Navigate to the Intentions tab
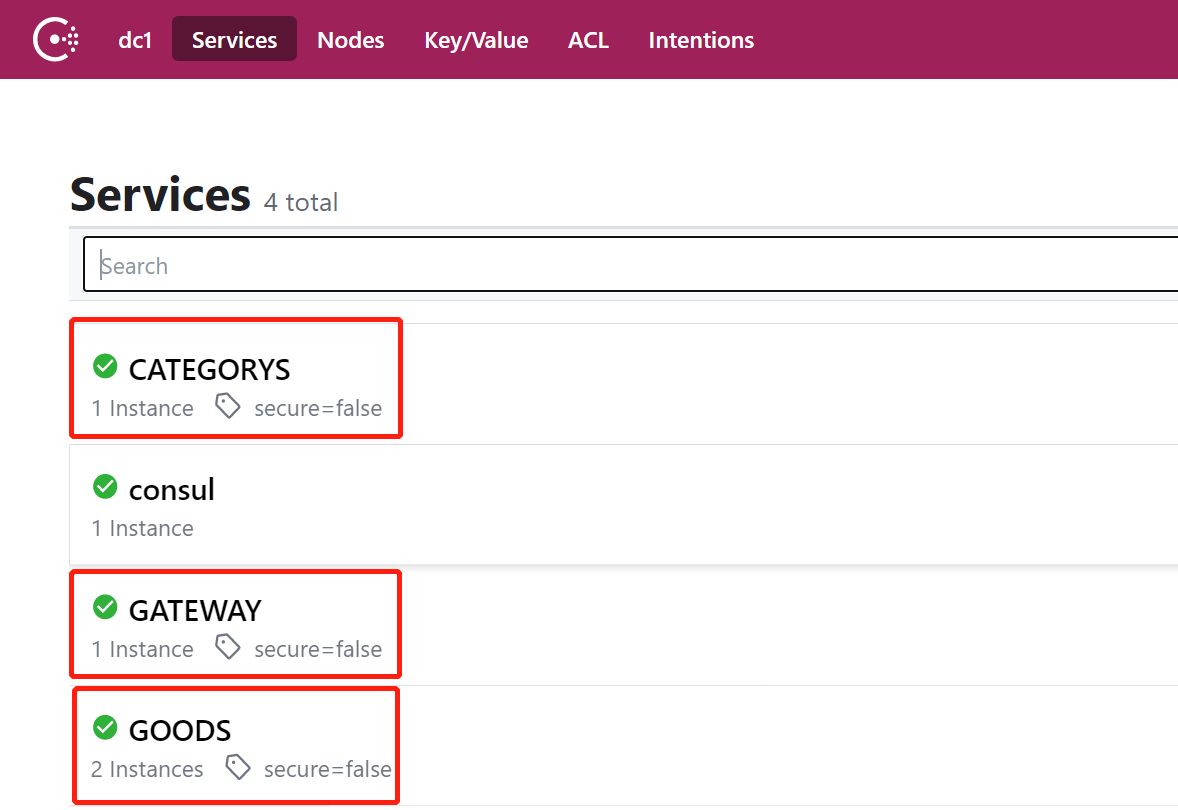This screenshot has width=1178, height=810. (x=701, y=40)
